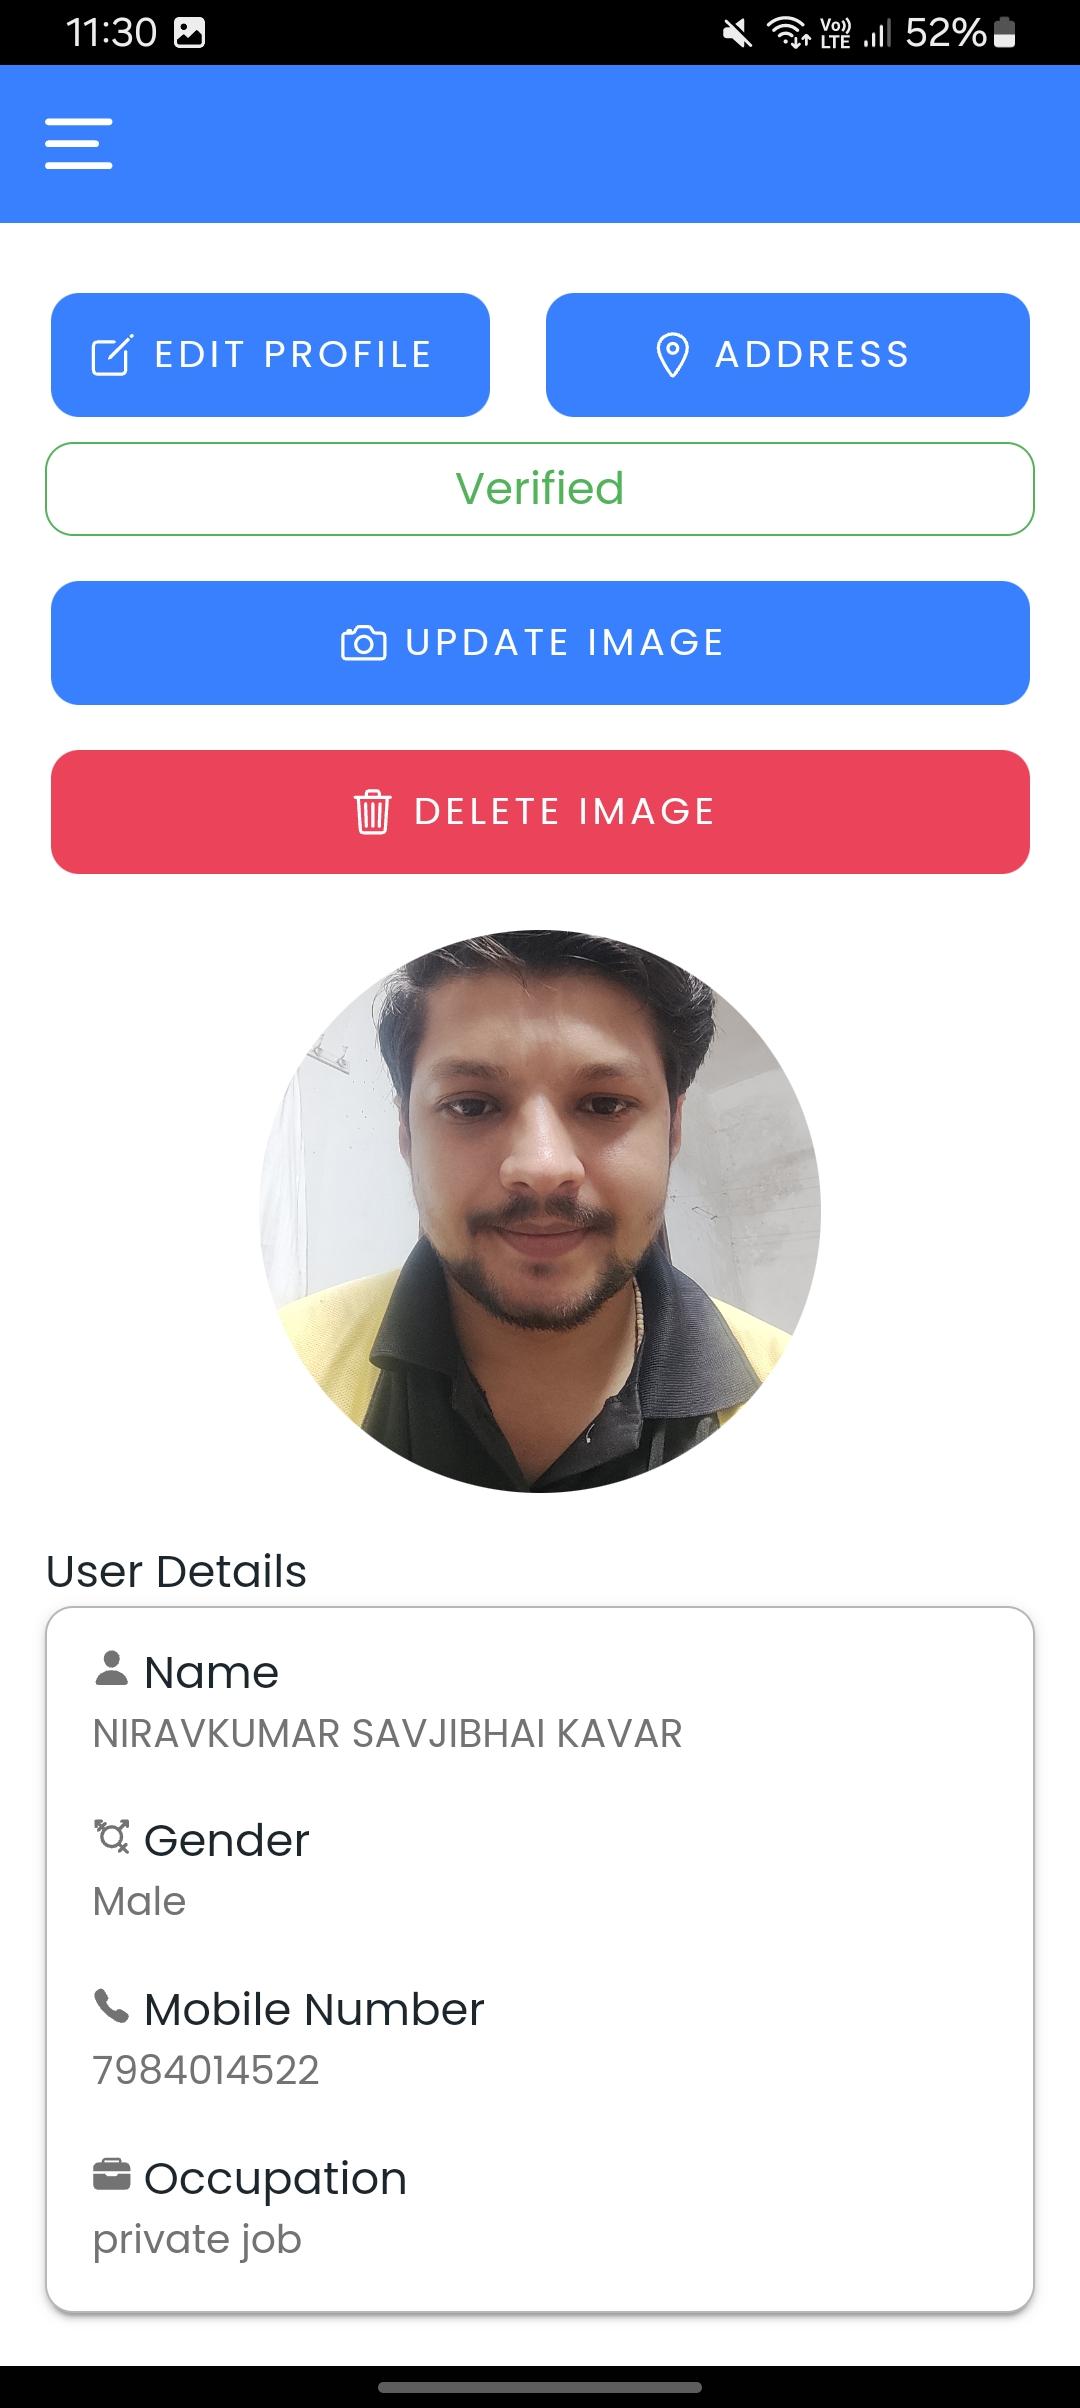Tap the red Delete Image button
1080x2408 pixels.
click(540, 812)
